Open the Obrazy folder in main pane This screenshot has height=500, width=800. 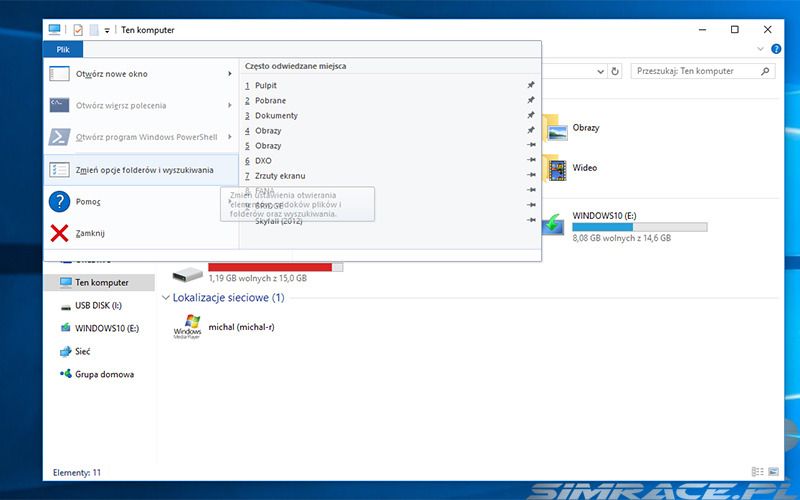[554, 128]
